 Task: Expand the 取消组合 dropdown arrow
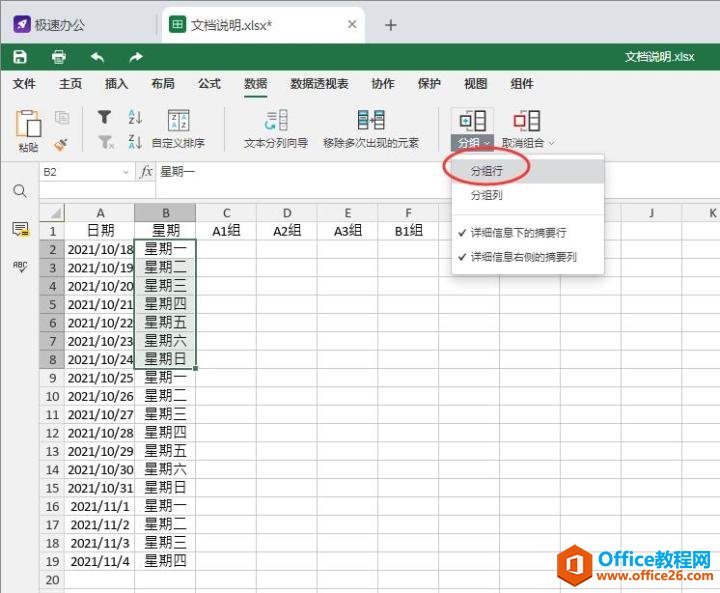551,143
